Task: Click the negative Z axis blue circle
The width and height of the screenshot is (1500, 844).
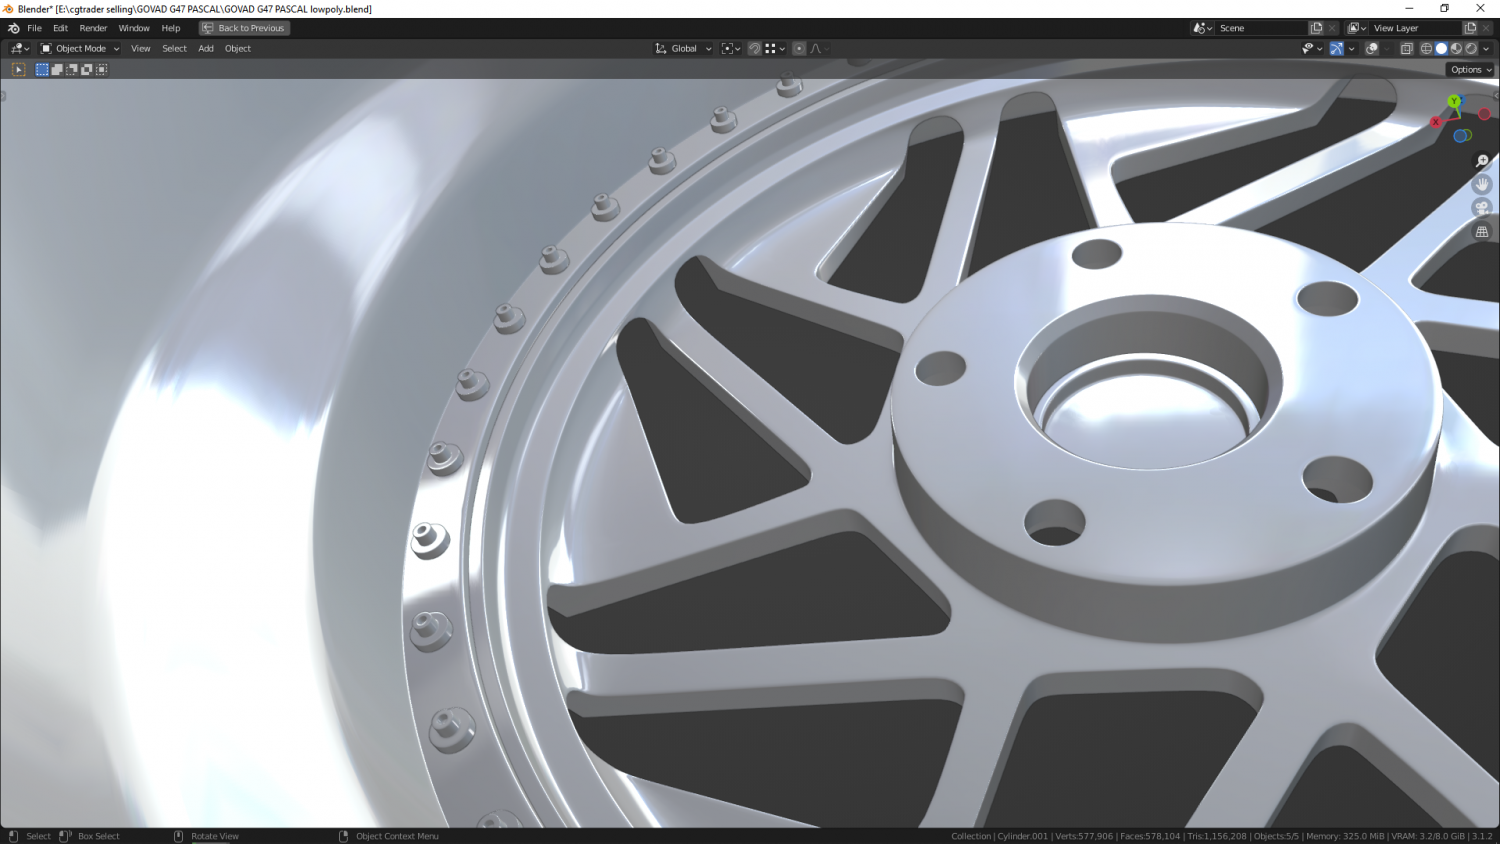Action: [x=1461, y=136]
